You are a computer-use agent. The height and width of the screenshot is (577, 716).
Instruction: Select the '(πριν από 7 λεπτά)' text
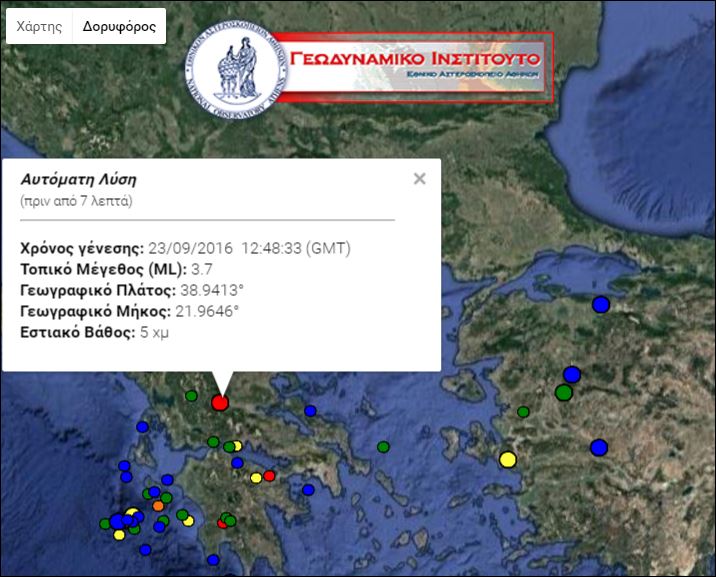76,201
